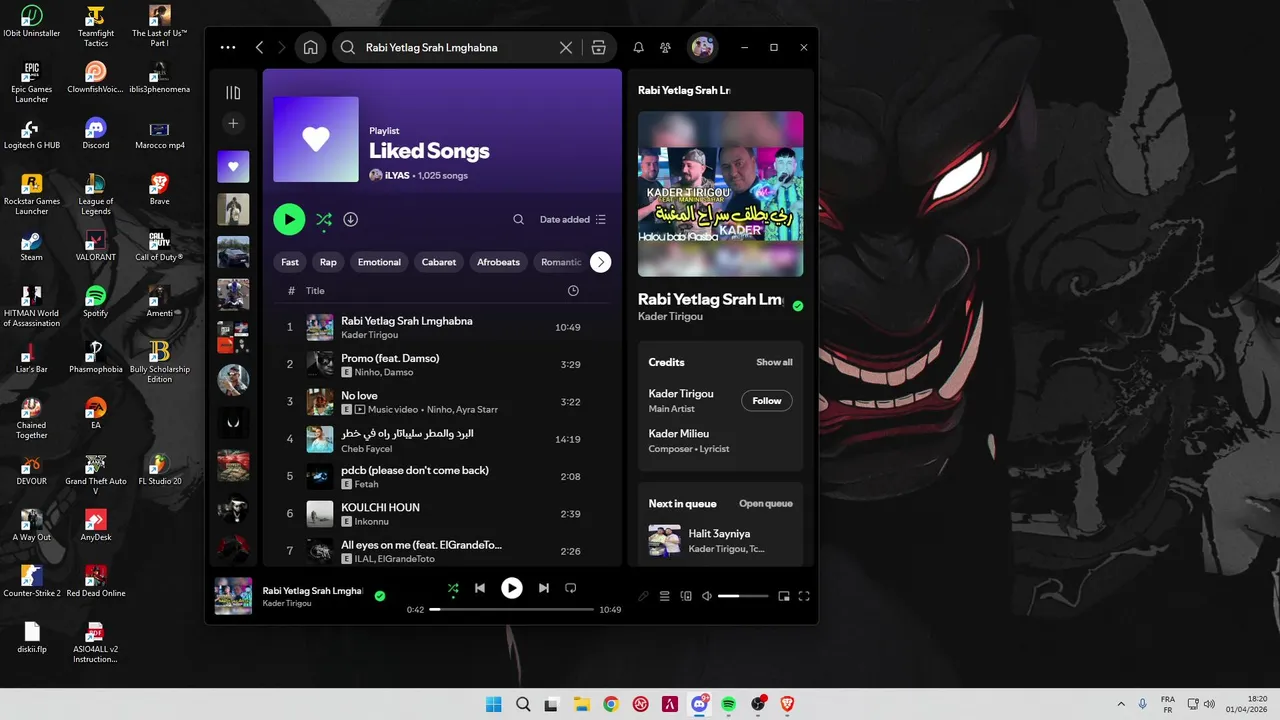The image size is (1280, 720).
Task: Select the track Promo (feat. Damso)
Action: pos(442,364)
